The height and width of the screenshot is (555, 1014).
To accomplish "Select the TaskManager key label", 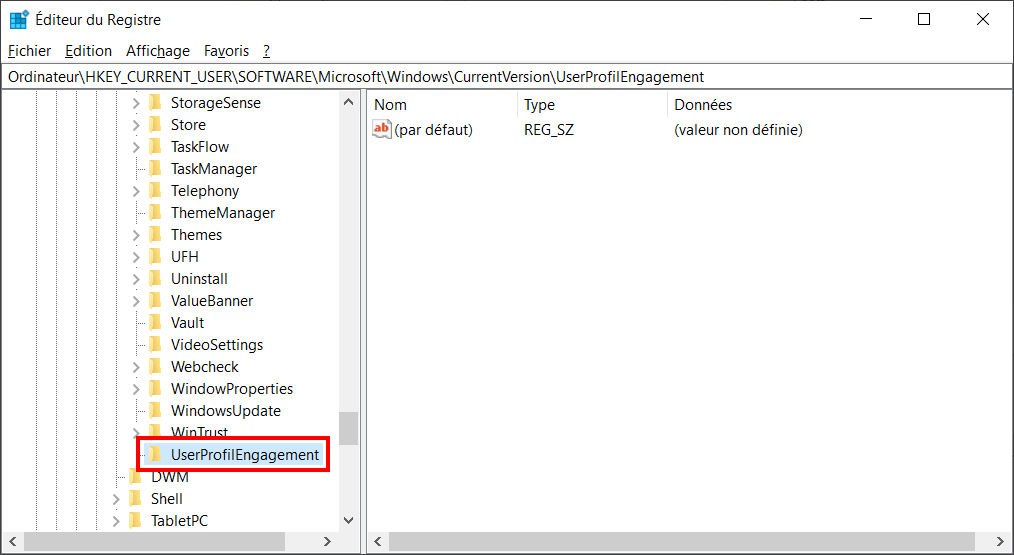I will pos(213,169).
